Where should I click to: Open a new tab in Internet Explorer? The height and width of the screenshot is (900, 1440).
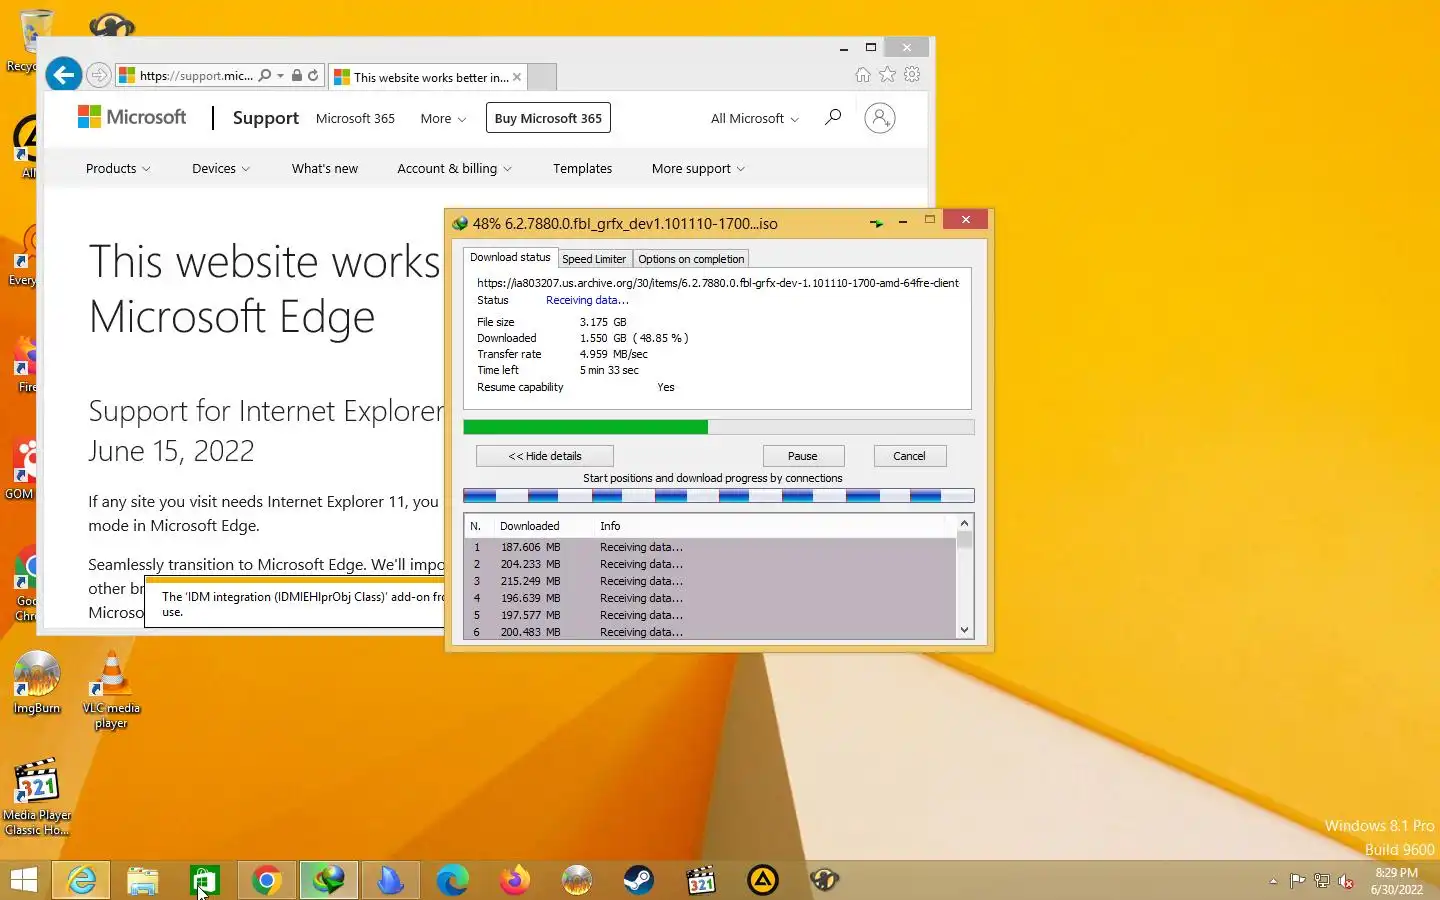[x=541, y=77]
